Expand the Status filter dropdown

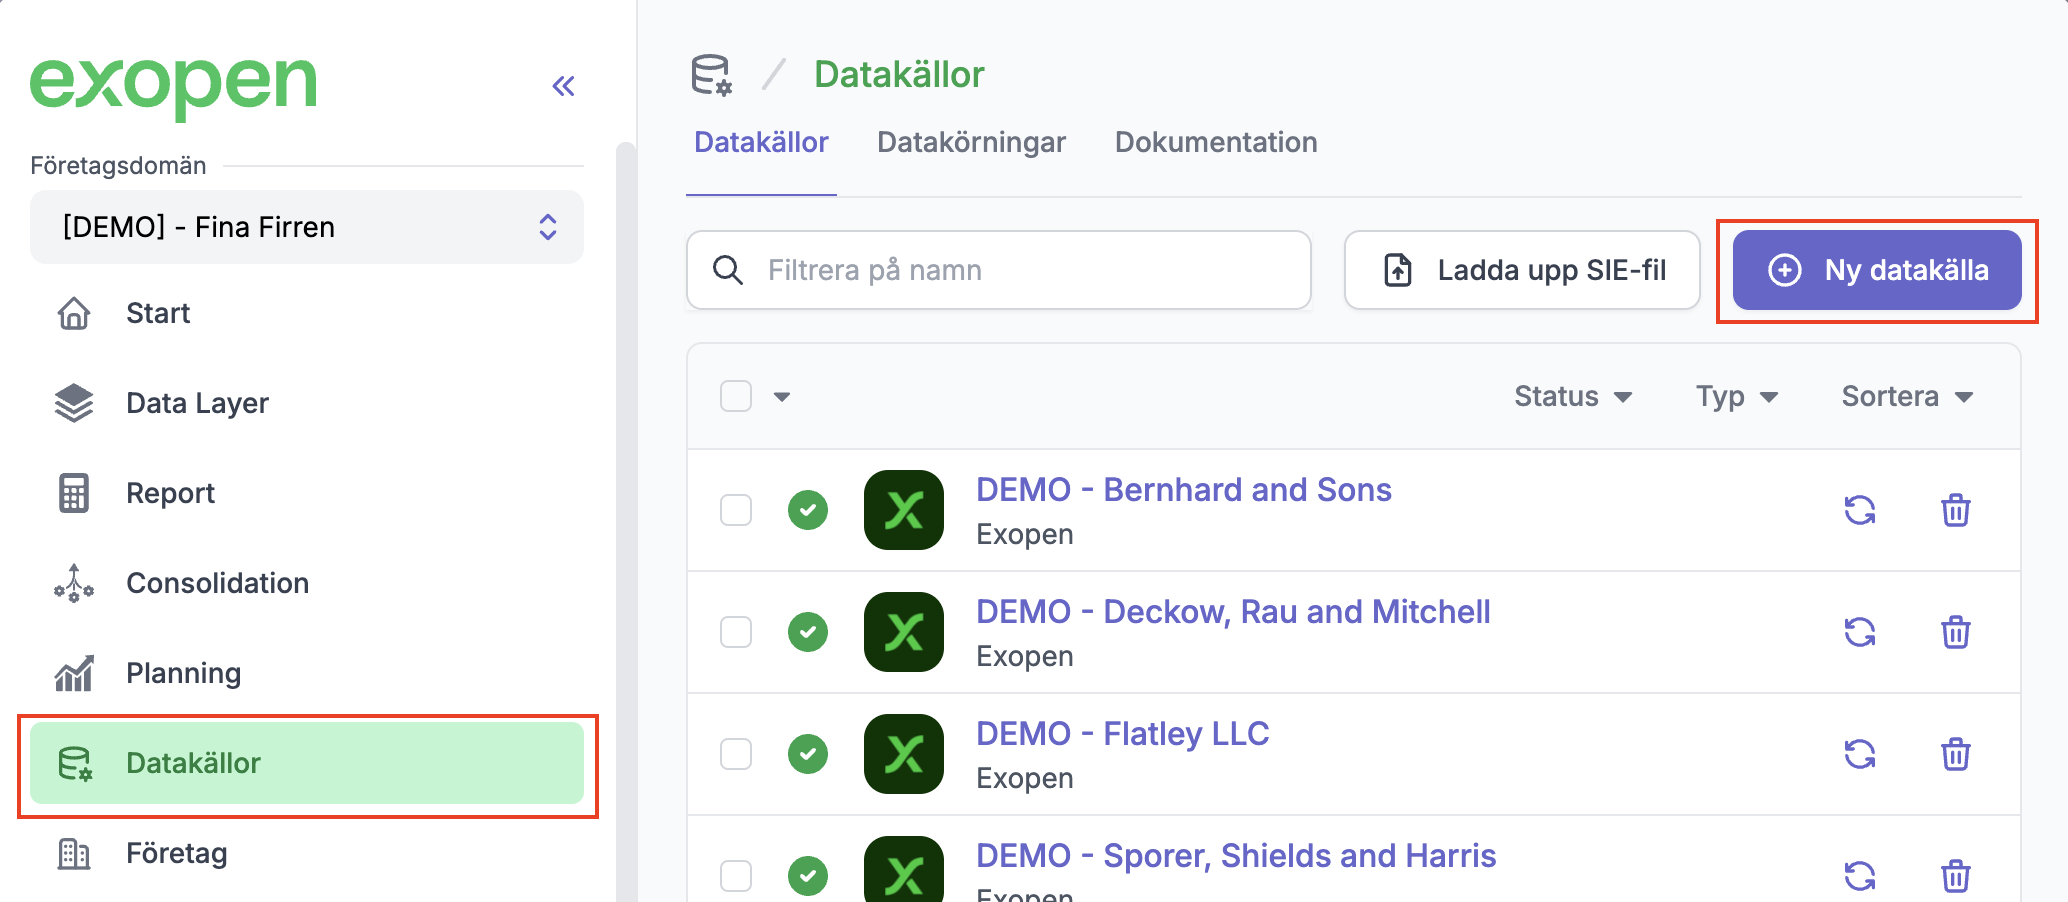click(x=1572, y=396)
